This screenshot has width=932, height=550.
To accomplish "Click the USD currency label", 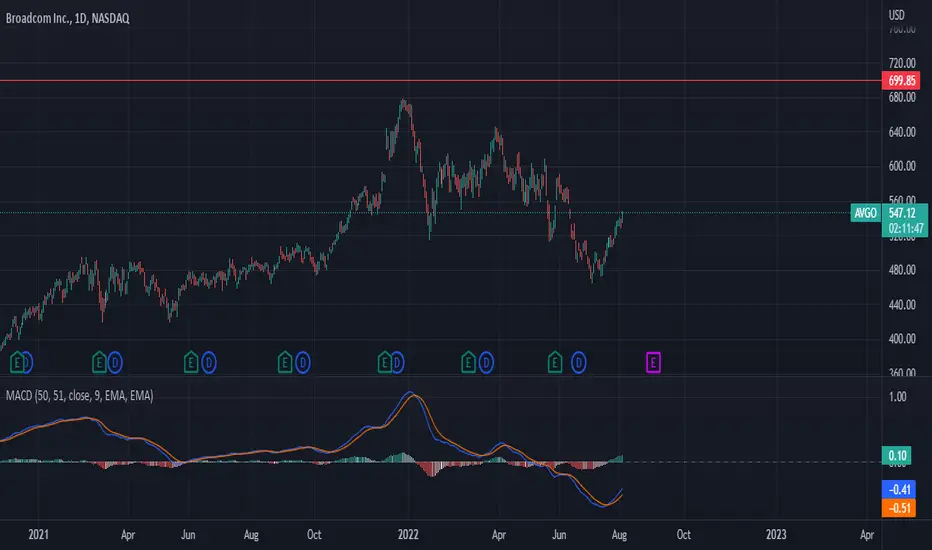I will coord(896,15).
